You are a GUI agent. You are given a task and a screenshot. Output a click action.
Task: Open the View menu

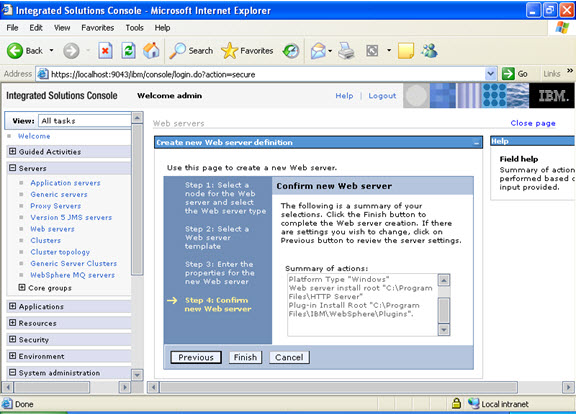point(62,28)
